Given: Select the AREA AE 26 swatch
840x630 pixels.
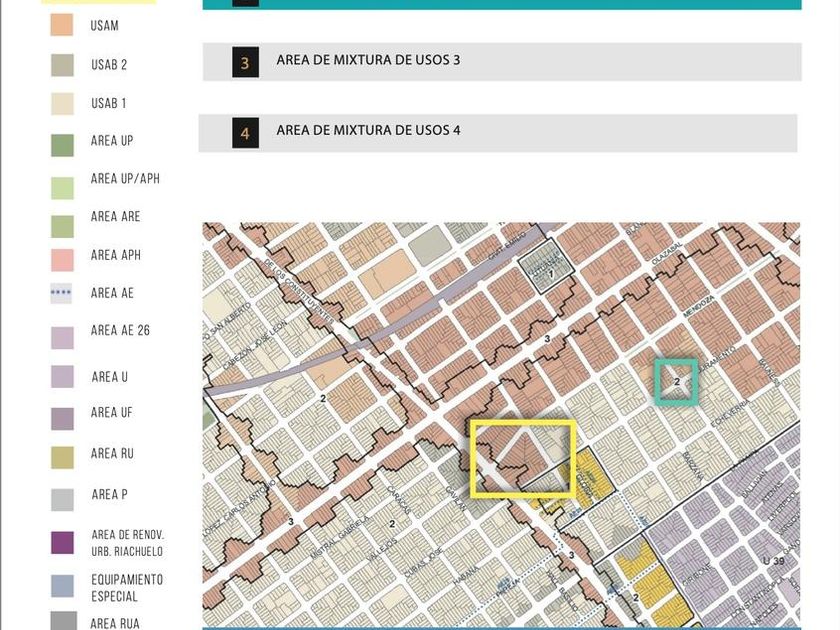Looking at the screenshot, I should pos(62,338).
